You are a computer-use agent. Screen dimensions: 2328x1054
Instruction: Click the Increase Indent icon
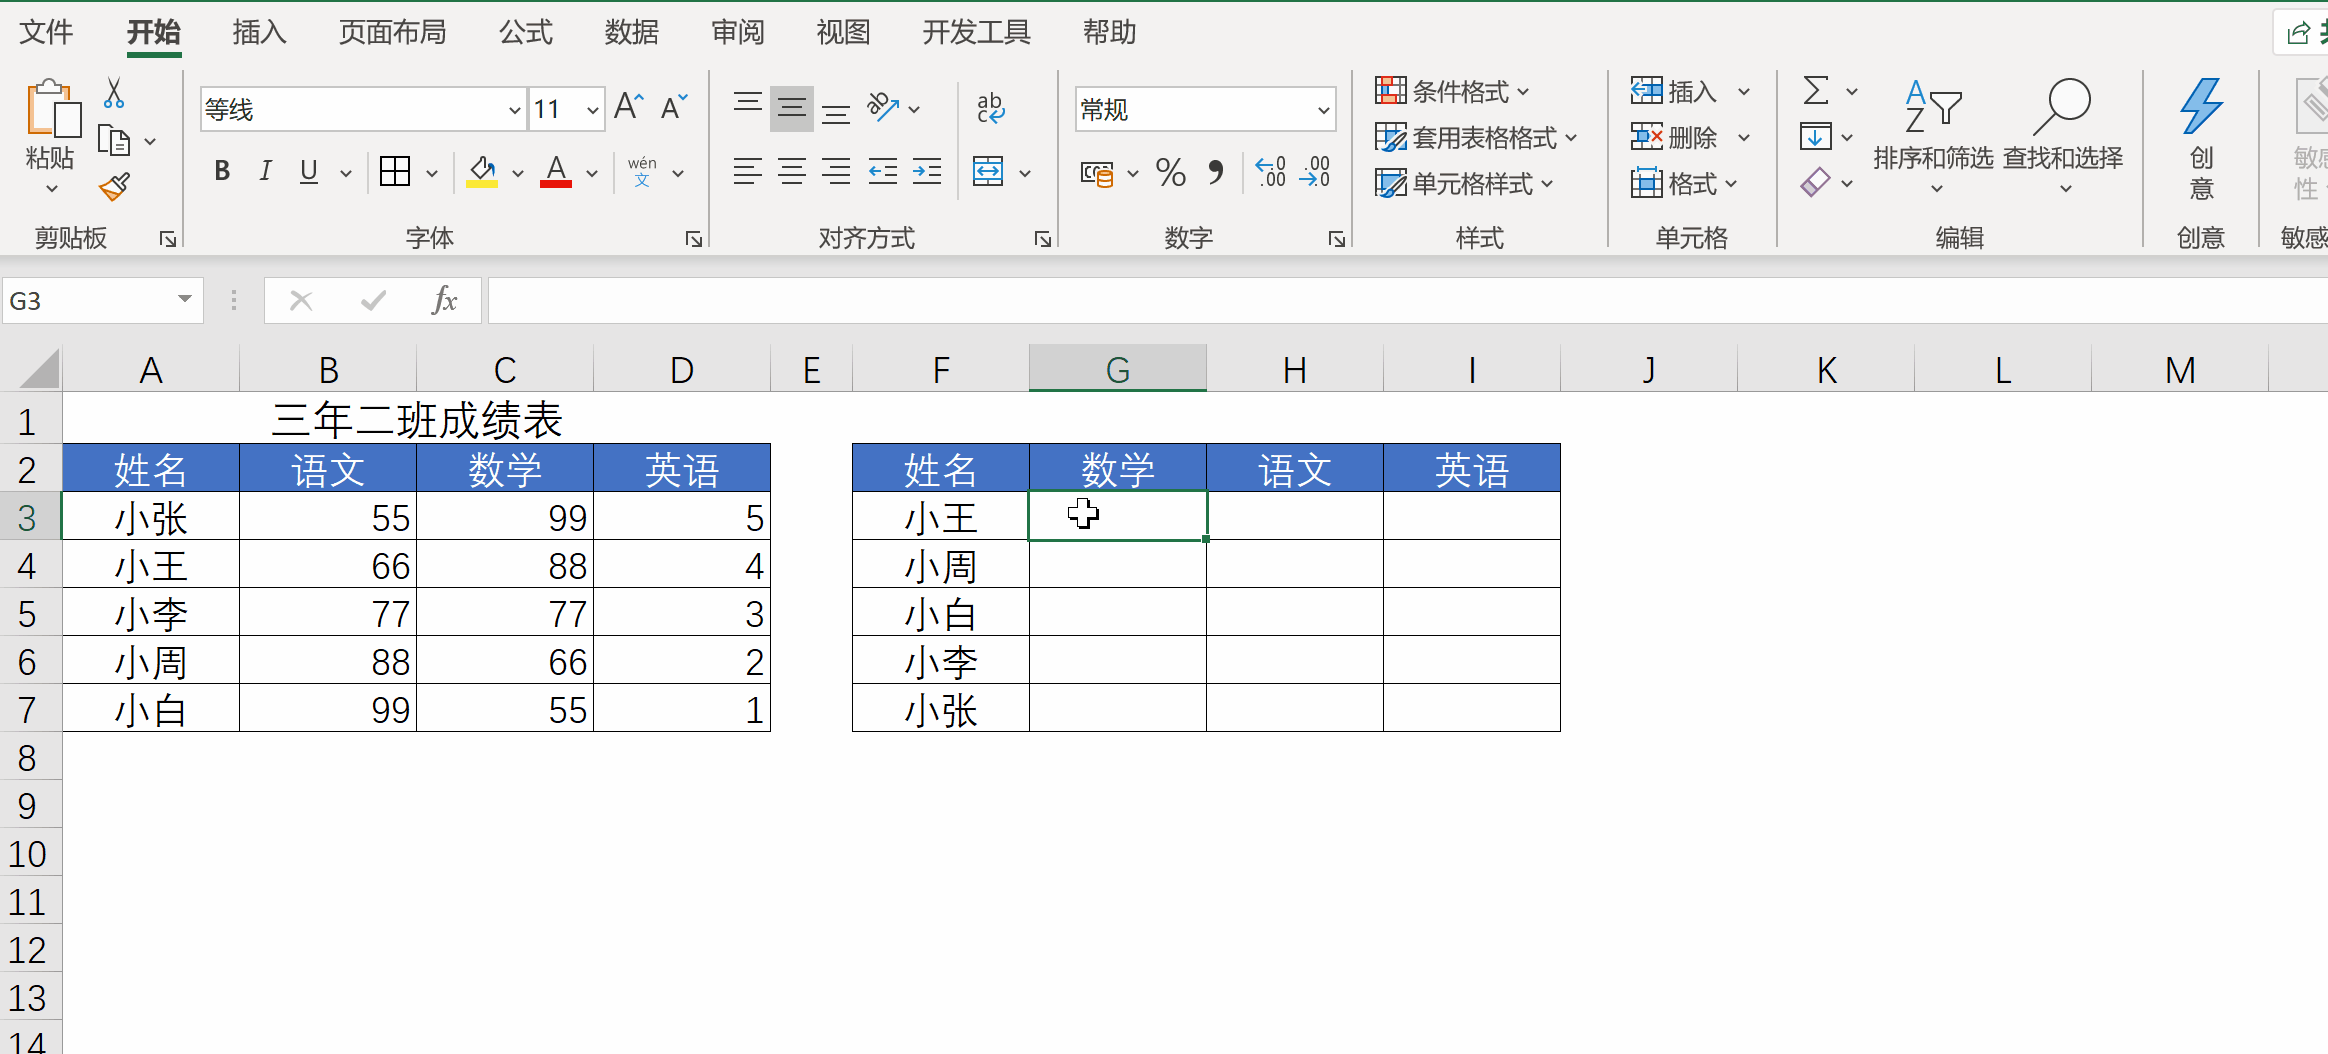point(927,172)
